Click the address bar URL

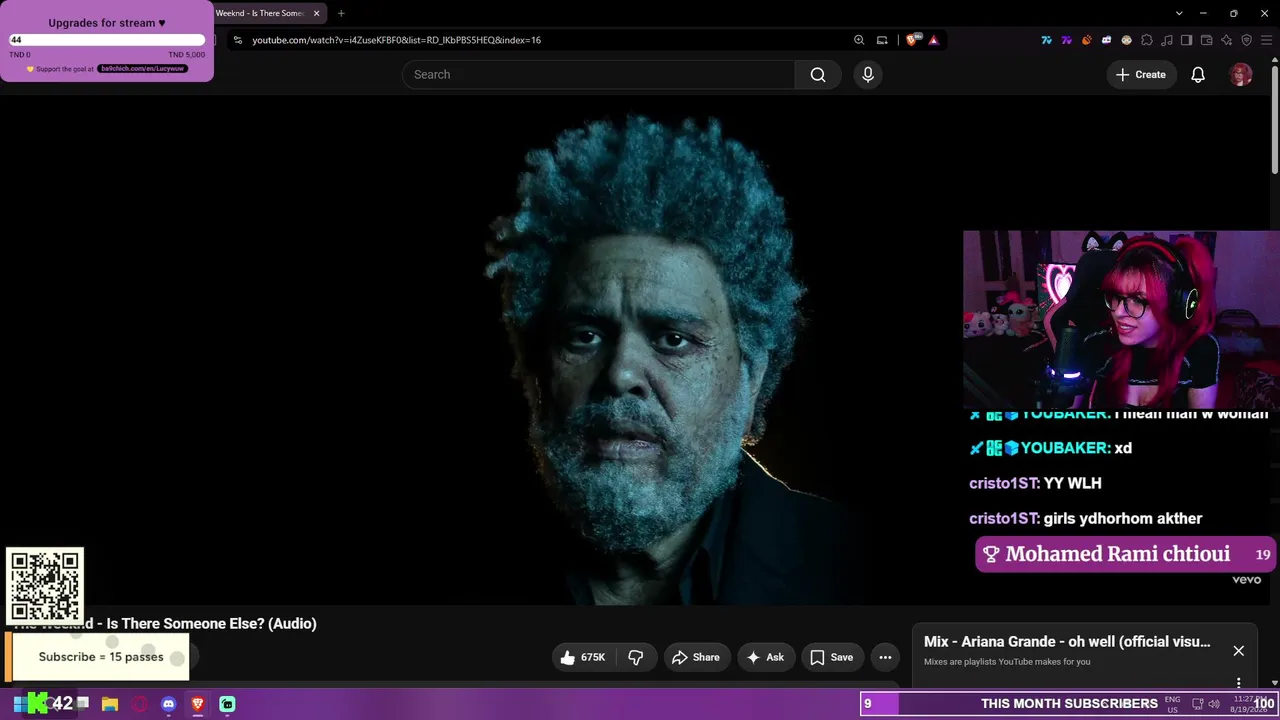(396, 40)
